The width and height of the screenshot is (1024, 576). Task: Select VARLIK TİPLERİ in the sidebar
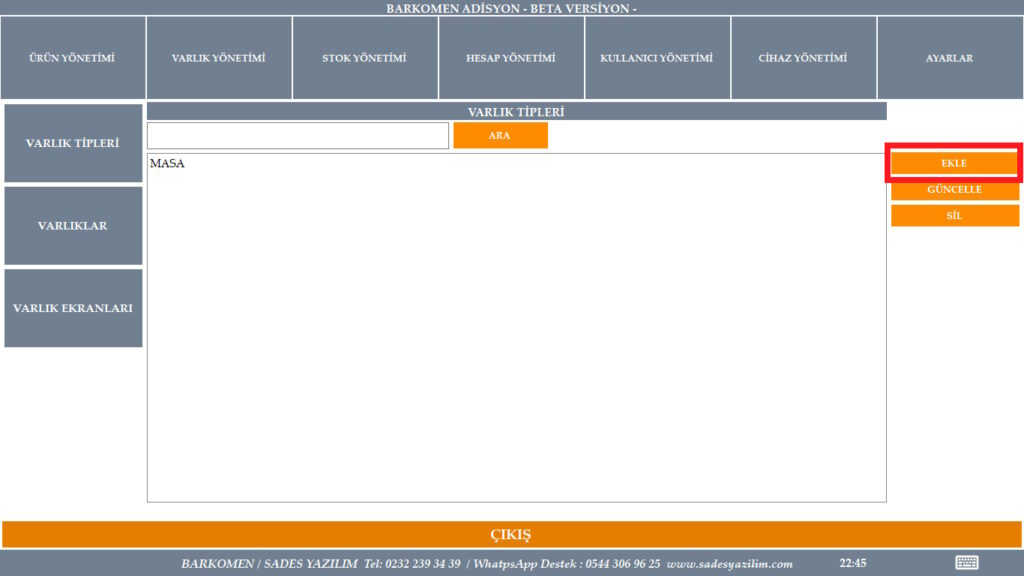[73, 143]
